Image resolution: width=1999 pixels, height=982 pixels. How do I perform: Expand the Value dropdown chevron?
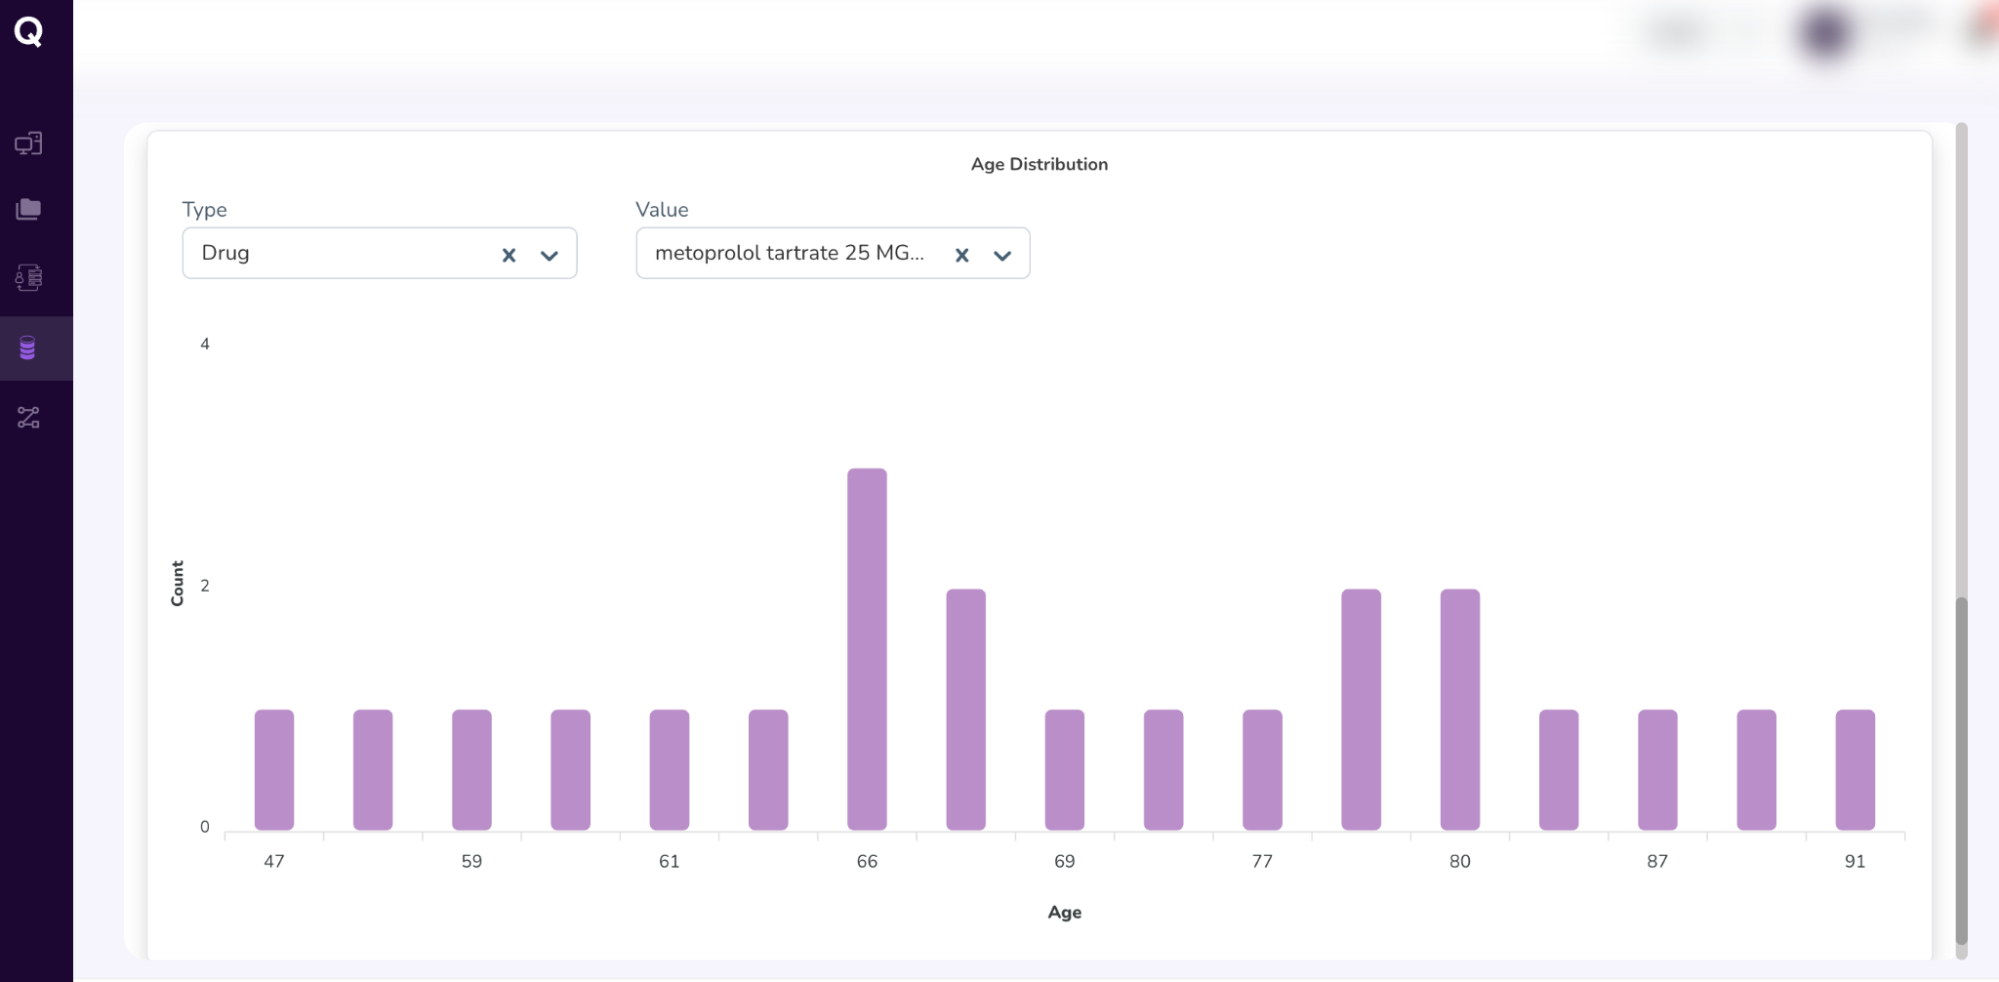click(x=1002, y=255)
